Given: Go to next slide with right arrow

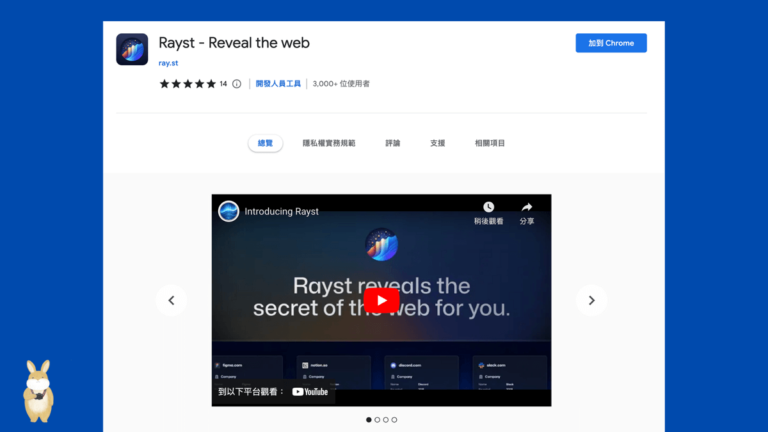Looking at the screenshot, I should 591,300.
